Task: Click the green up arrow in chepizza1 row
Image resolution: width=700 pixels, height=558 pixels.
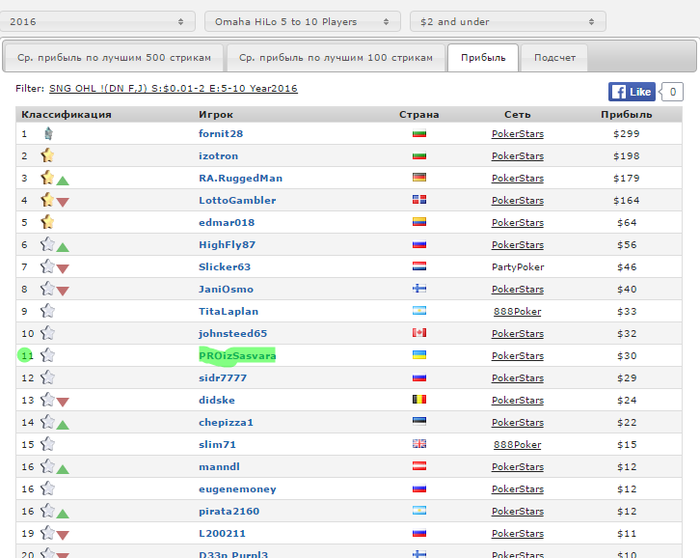Action: pos(62,425)
